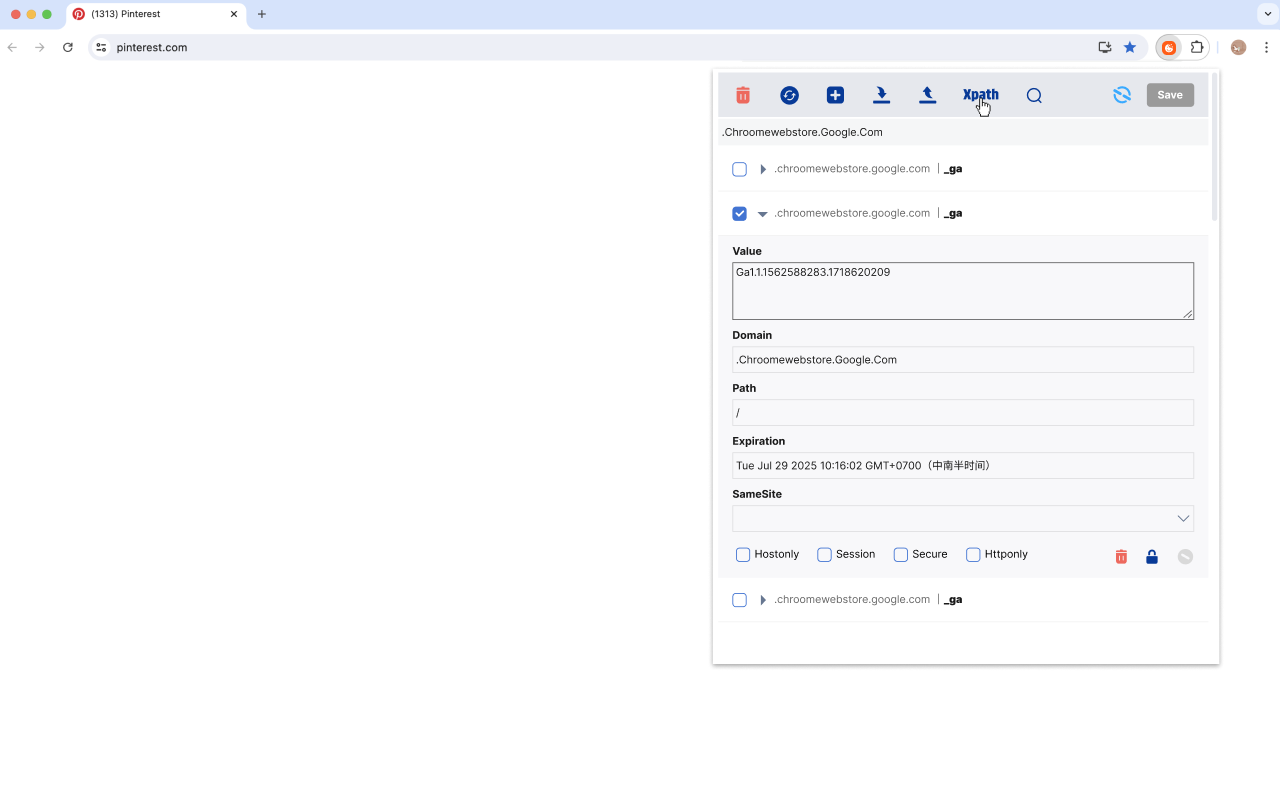Check the Httponly option

pos(972,554)
